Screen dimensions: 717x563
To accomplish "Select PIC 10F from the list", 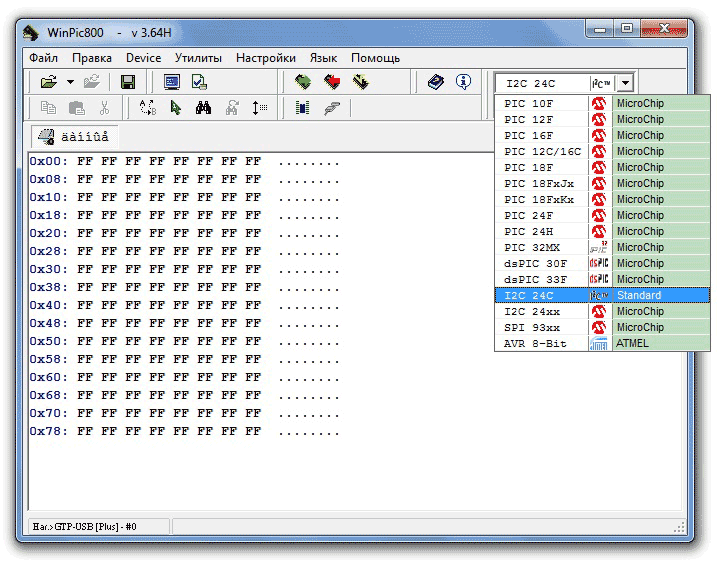I will coord(602,103).
